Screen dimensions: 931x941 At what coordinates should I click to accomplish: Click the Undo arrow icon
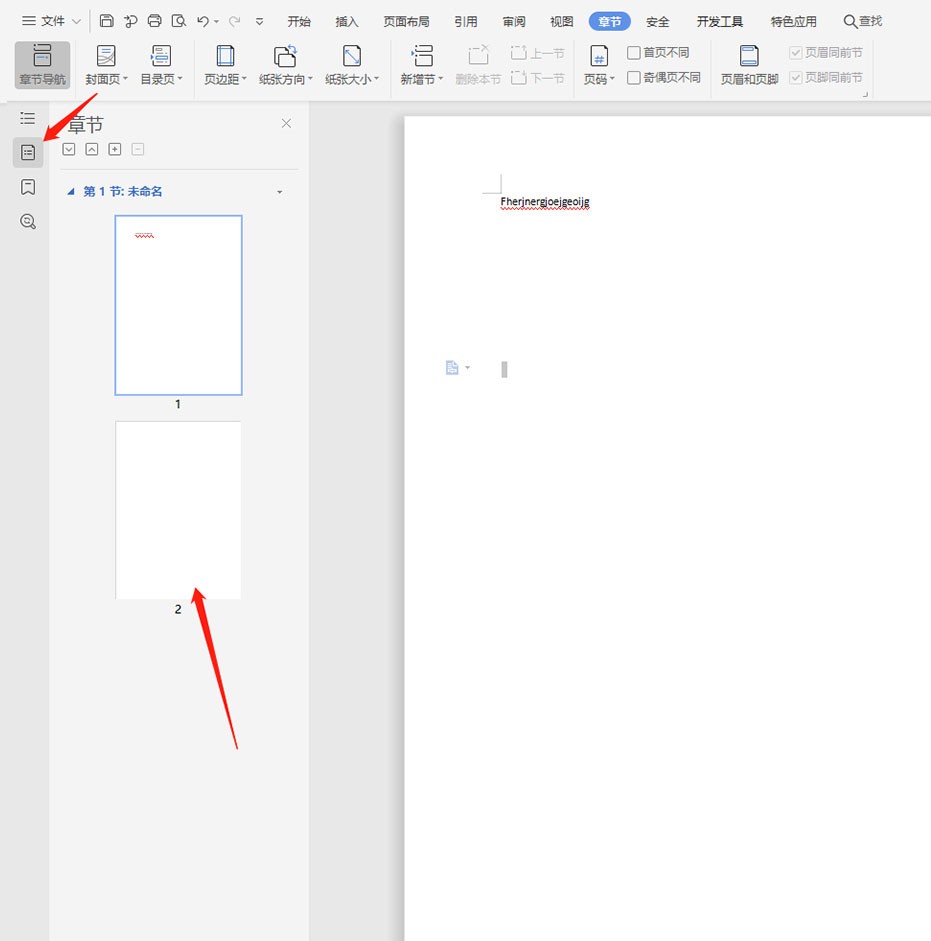click(x=203, y=21)
